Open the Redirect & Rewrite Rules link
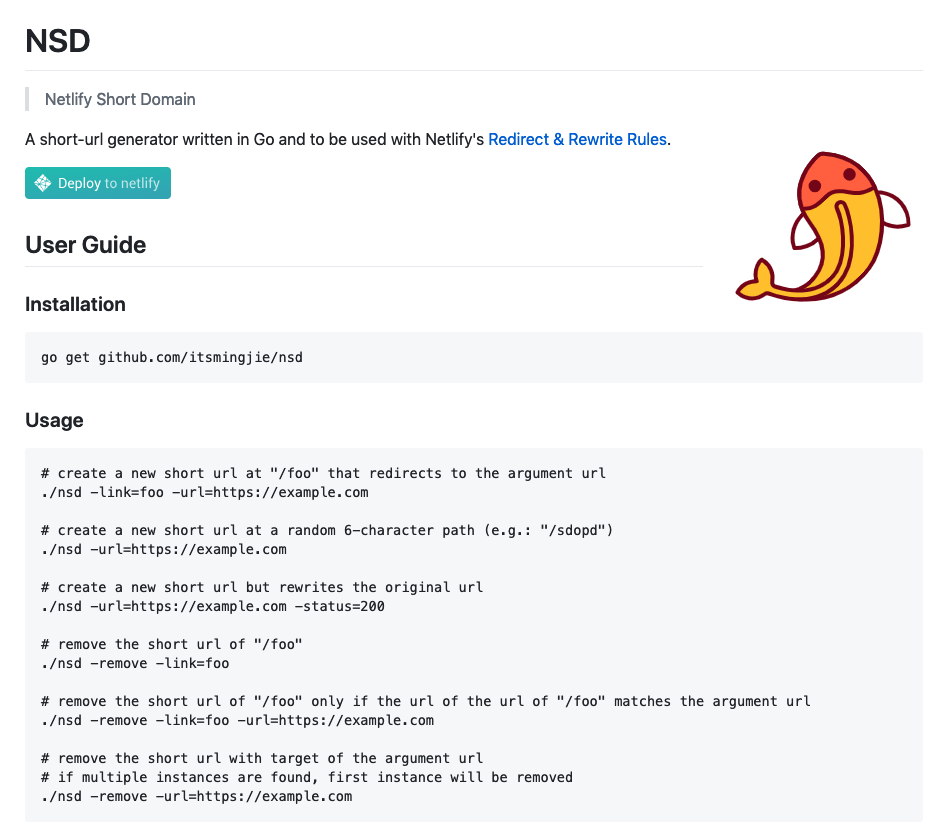The width and height of the screenshot is (938, 828). (x=577, y=139)
